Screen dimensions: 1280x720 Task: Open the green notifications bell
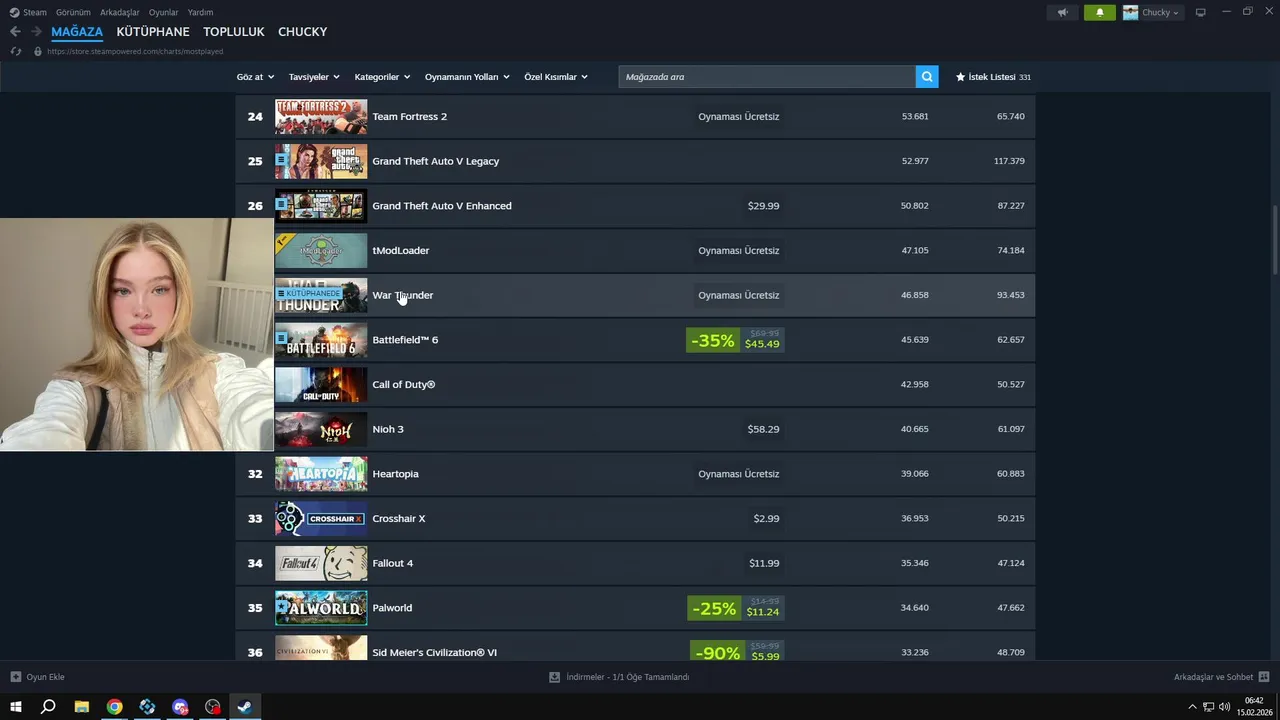tap(1100, 12)
